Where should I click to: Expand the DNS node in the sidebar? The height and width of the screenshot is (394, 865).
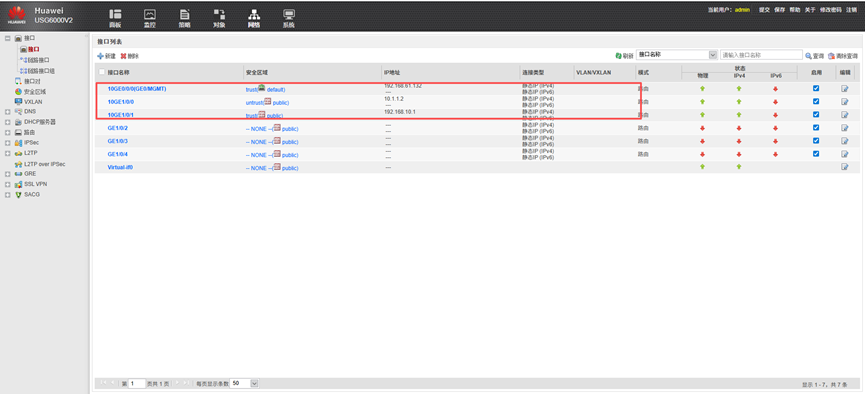[x=8, y=111]
